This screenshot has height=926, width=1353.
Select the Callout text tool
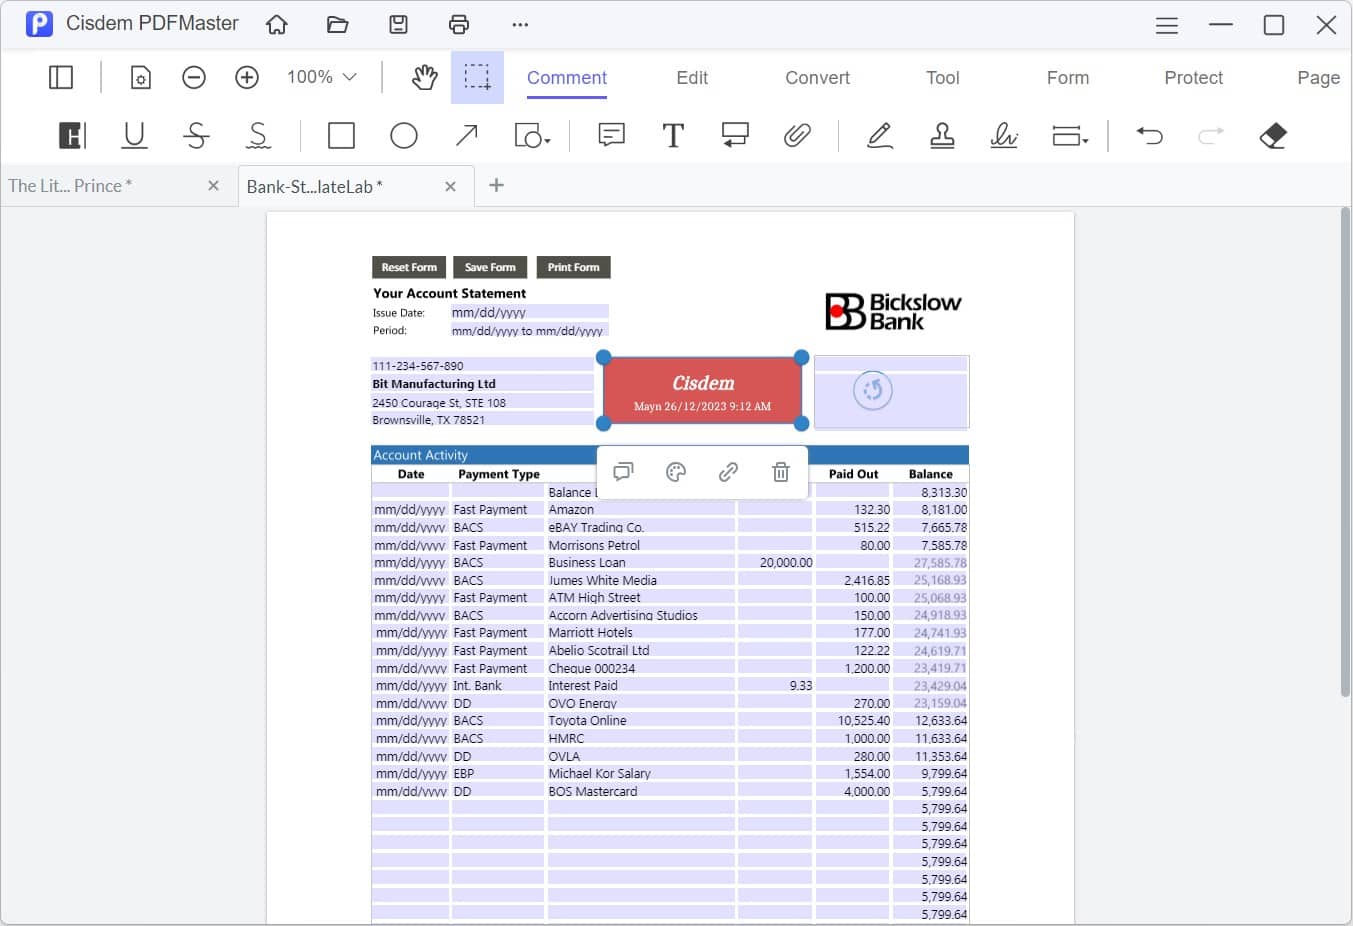[735, 135]
